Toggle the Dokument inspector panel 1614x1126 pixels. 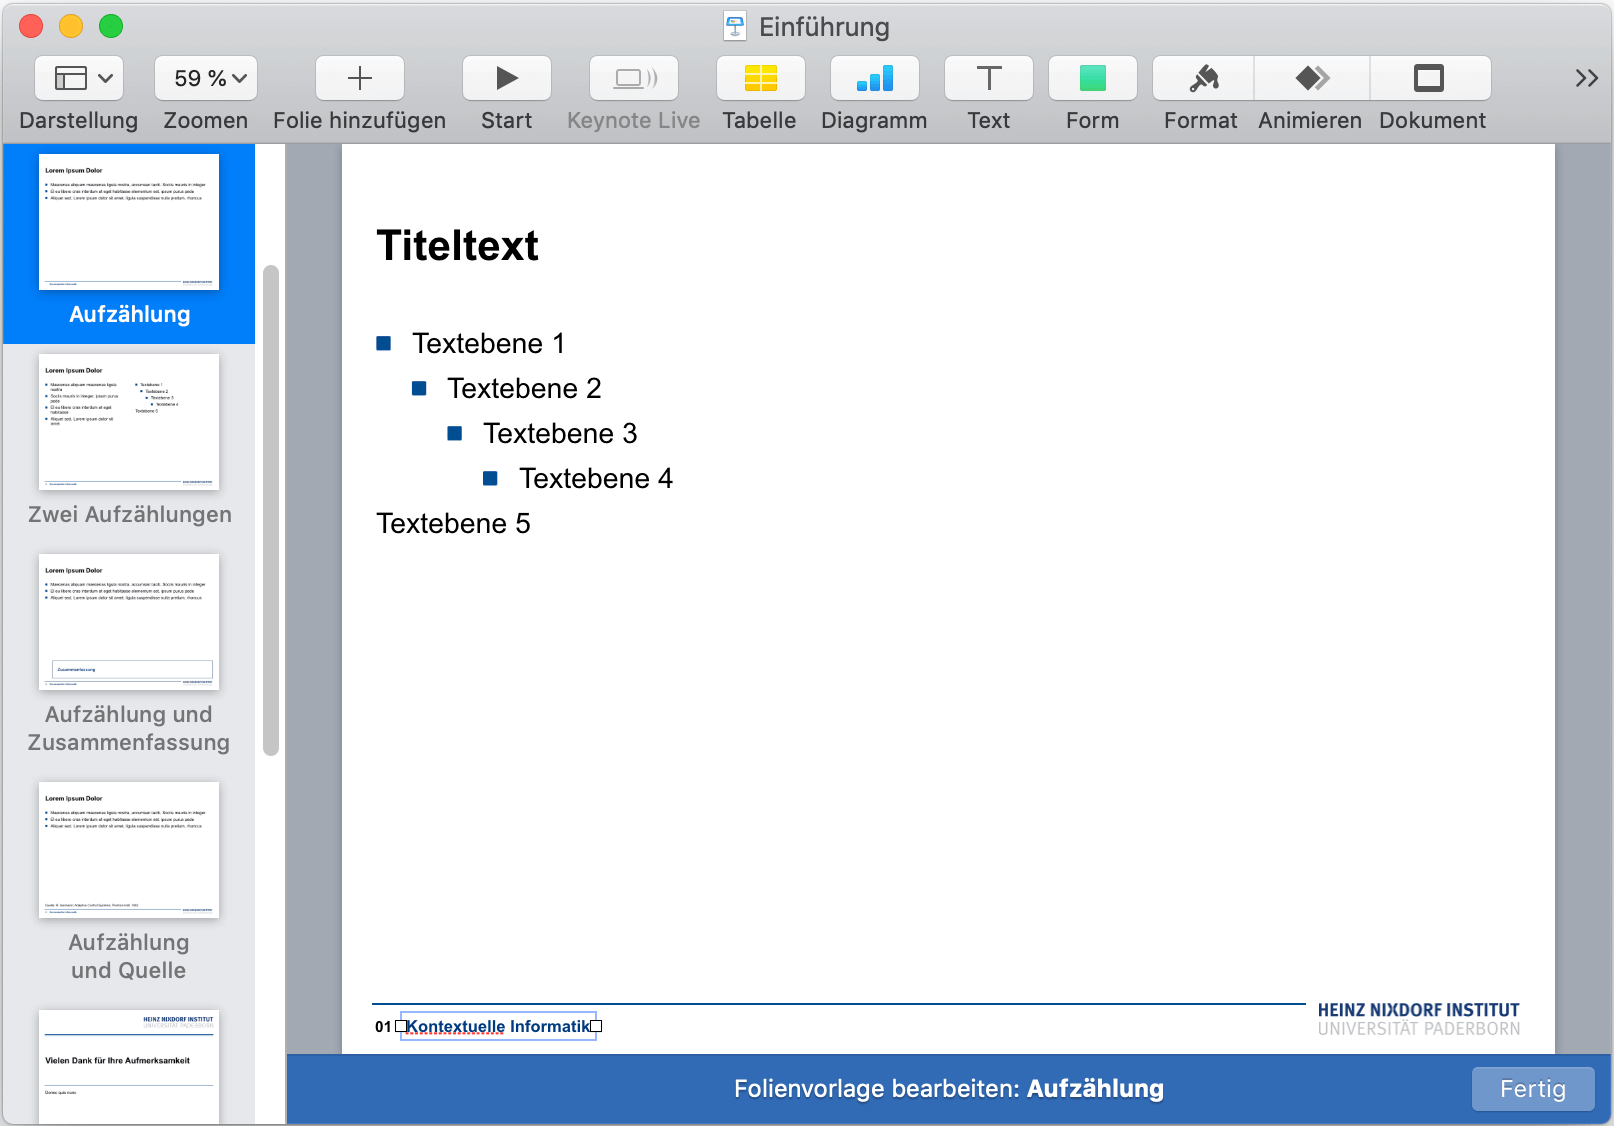click(x=1430, y=78)
